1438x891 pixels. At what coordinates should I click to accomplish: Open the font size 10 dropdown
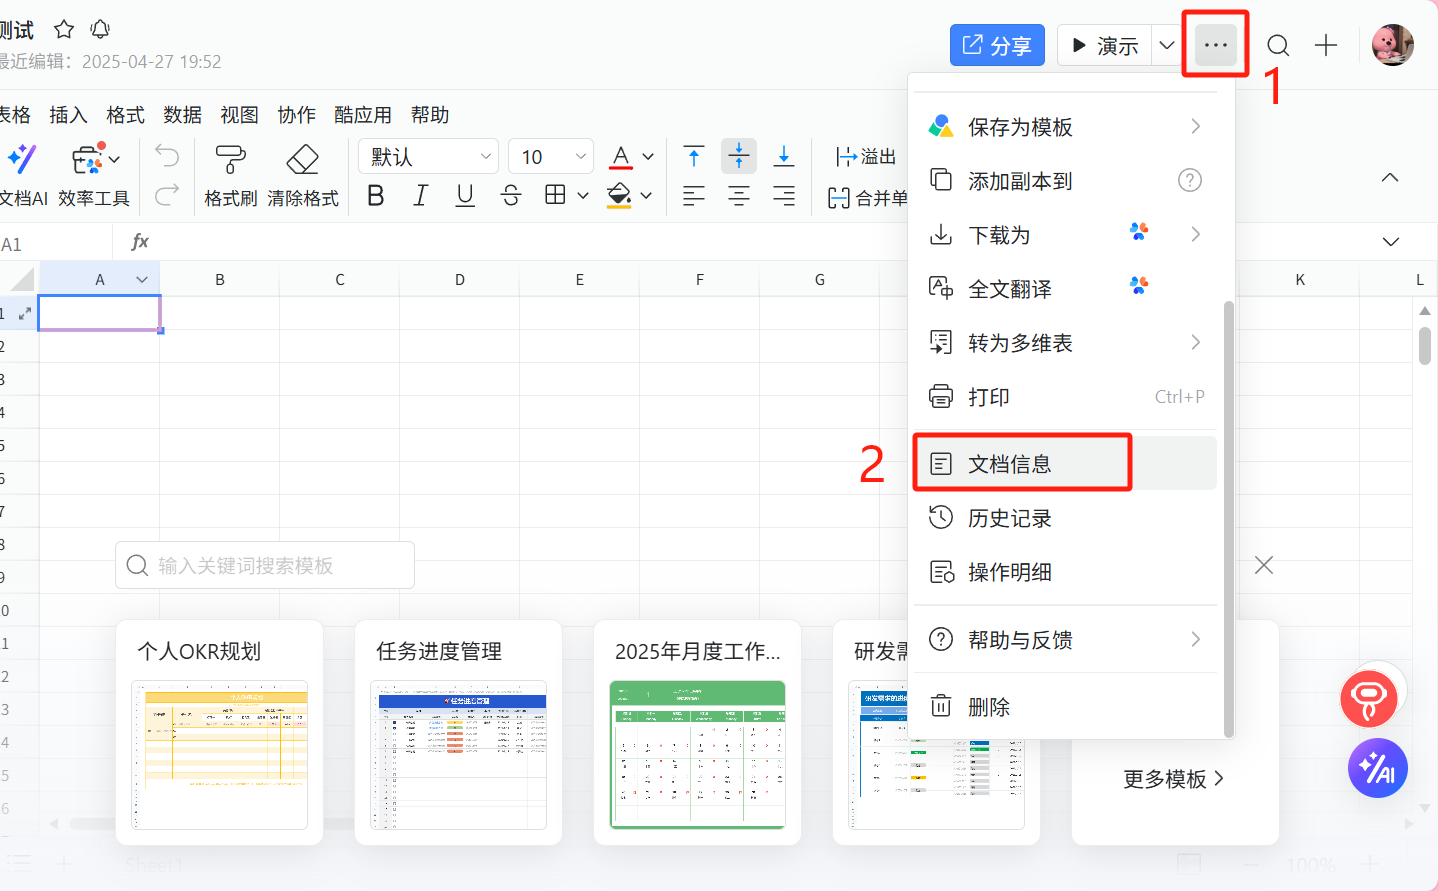pos(551,157)
